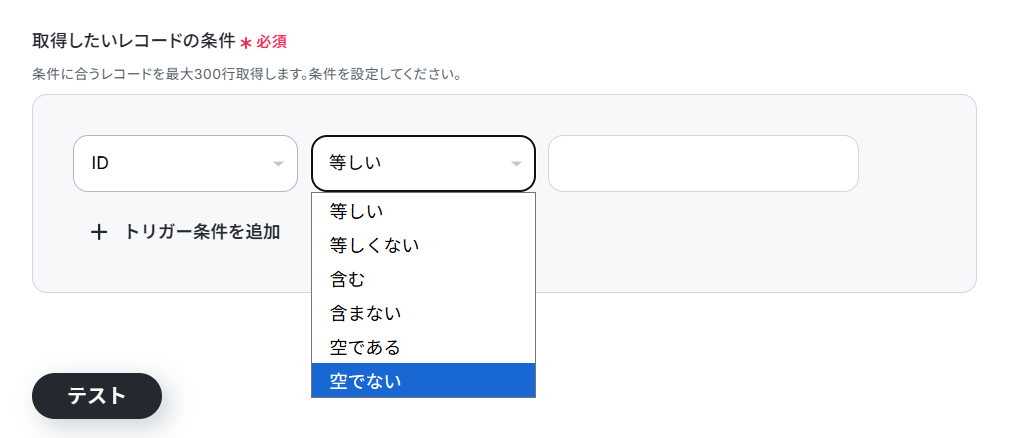Focus the empty condition value input field

coord(703,163)
